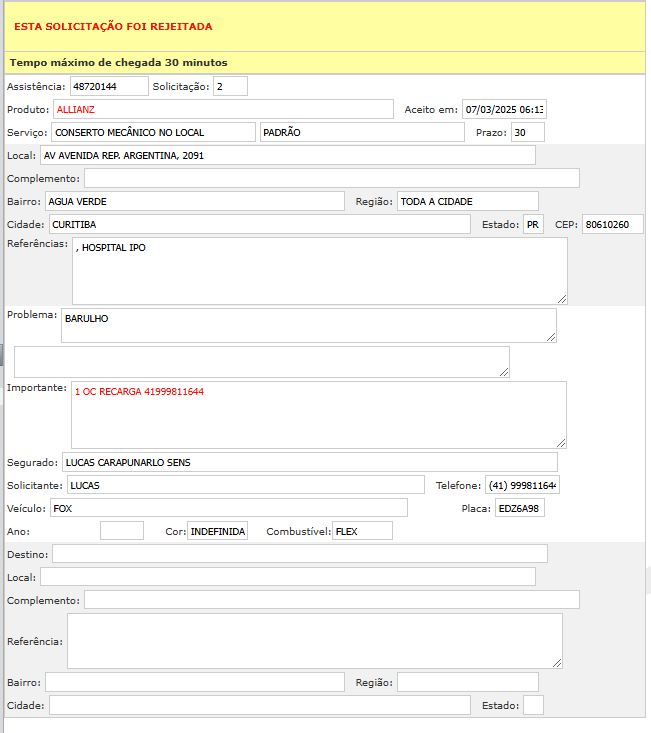
Task: Click the Assistência field showing 48720144
Action: [109, 86]
